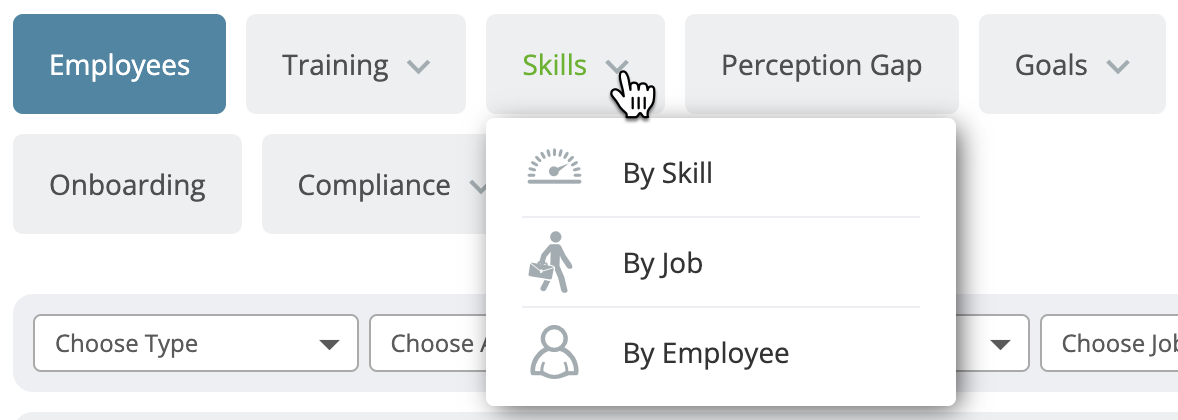The image size is (1178, 420).
Task: Click the walking businessman icon for By Job
Action: (551, 262)
